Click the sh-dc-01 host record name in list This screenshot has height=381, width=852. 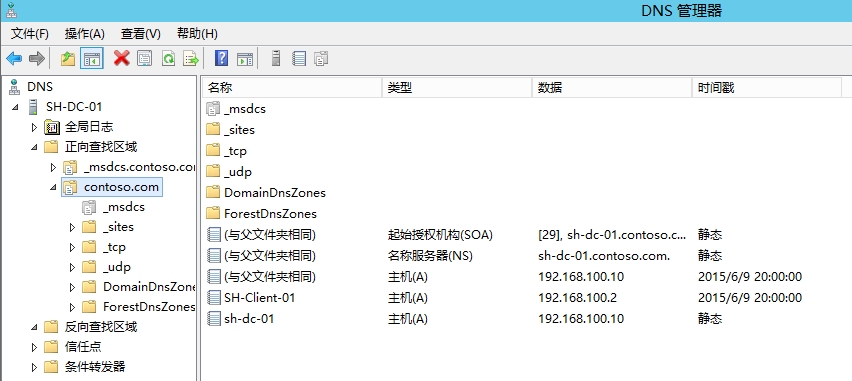(249, 318)
